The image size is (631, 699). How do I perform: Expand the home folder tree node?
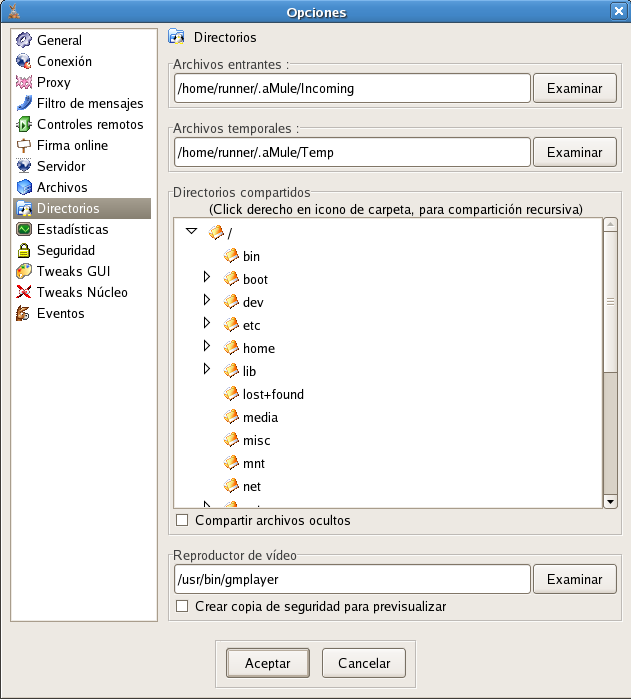coord(207,346)
